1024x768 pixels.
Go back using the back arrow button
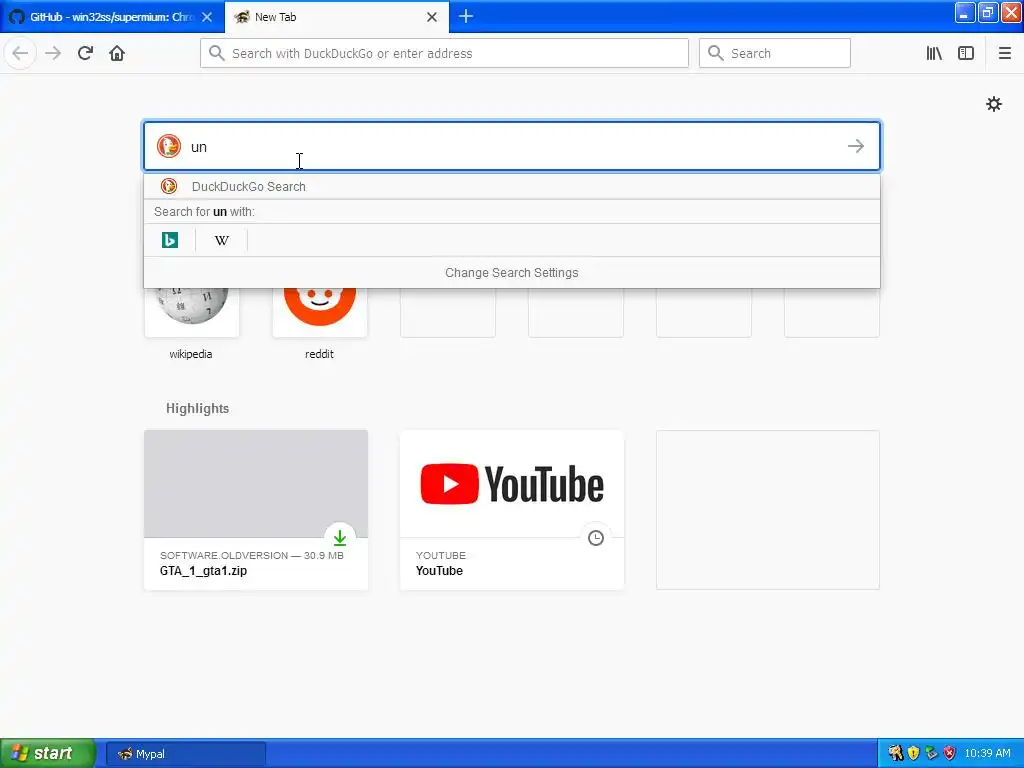click(20, 53)
